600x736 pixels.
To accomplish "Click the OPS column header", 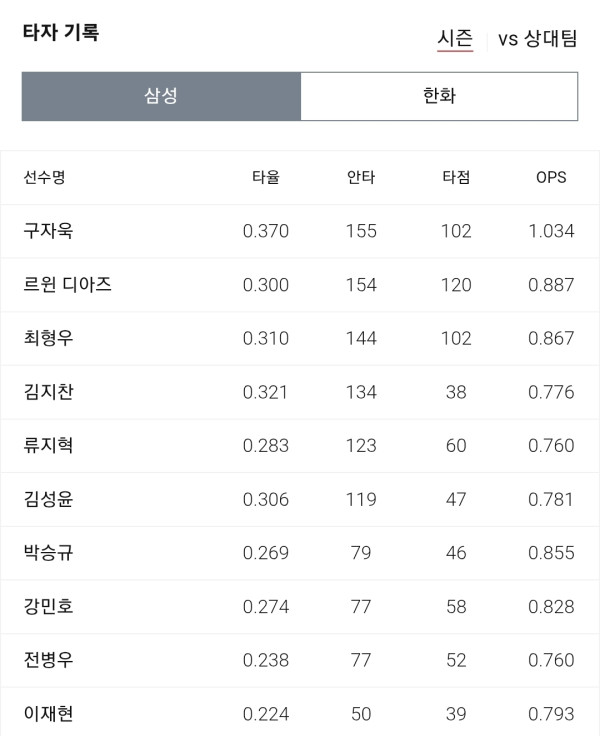I will [551, 177].
